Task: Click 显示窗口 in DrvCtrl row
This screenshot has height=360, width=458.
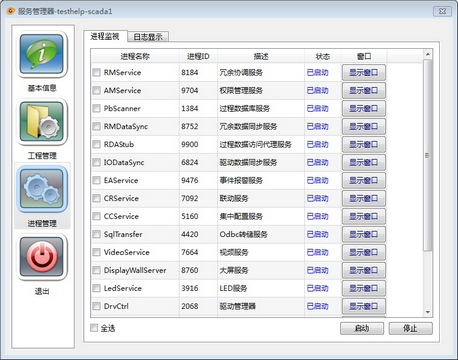Action: pyautogui.click(x=364, y=306)
